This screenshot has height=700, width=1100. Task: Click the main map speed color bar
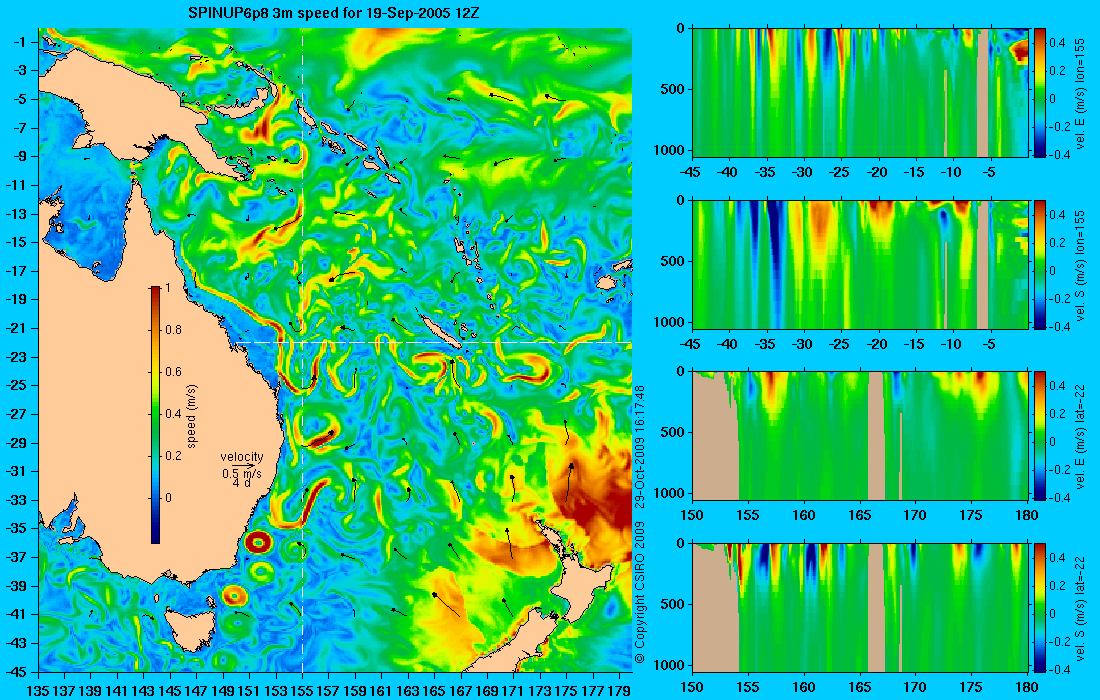tap(155, 415)
